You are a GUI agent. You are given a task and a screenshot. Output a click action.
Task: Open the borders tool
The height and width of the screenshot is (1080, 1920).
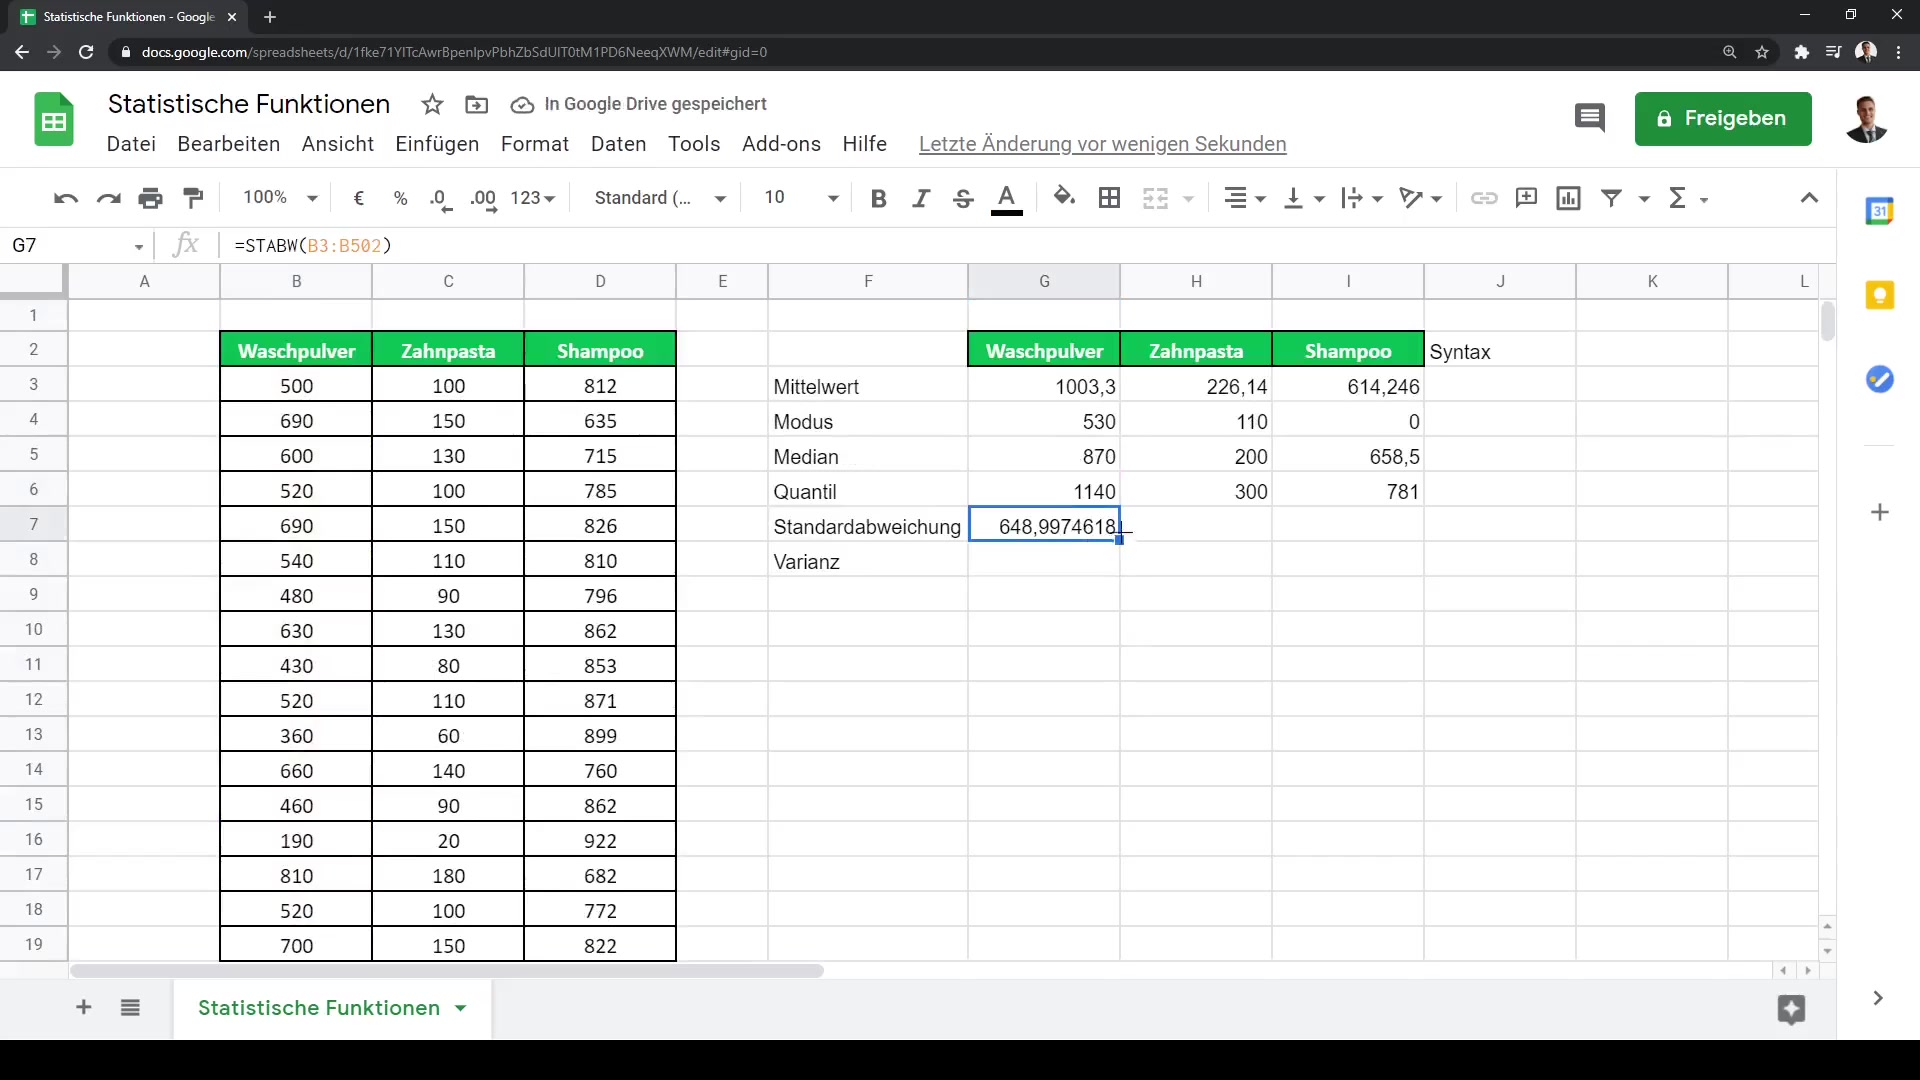pyautogui.click(x=1109, y=198)
